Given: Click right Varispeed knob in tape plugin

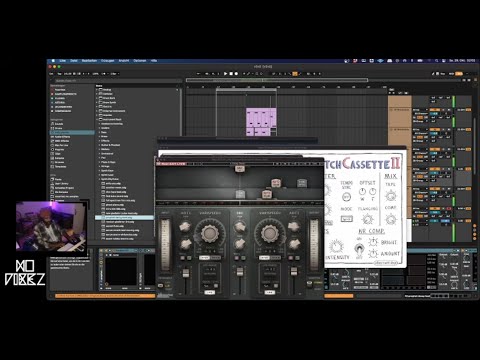Looking at the screenshot, I should (269, 233).
